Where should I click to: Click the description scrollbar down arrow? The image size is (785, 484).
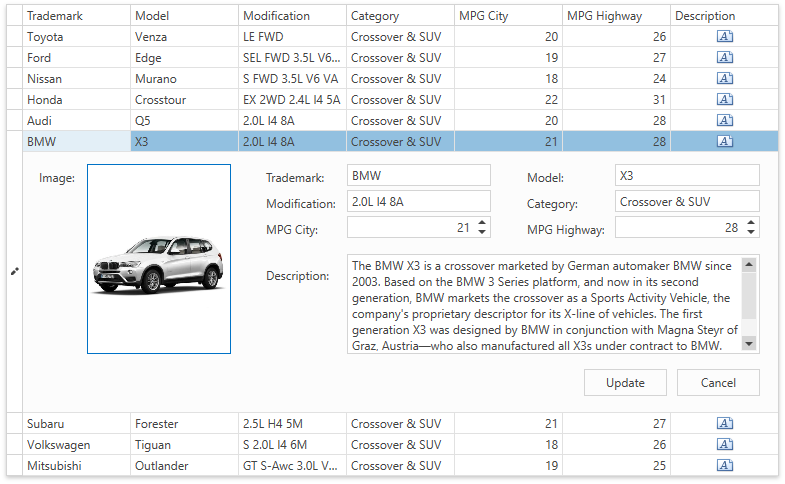[749, 344]
